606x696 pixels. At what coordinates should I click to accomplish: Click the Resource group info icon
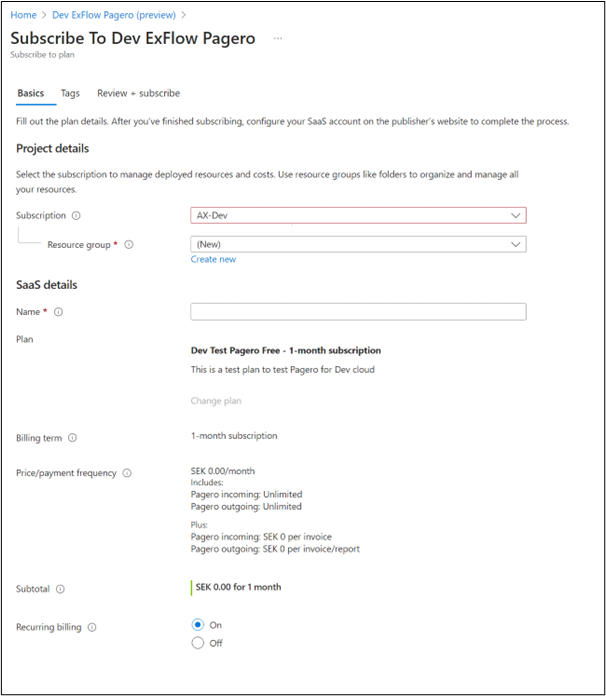[129, 245]
